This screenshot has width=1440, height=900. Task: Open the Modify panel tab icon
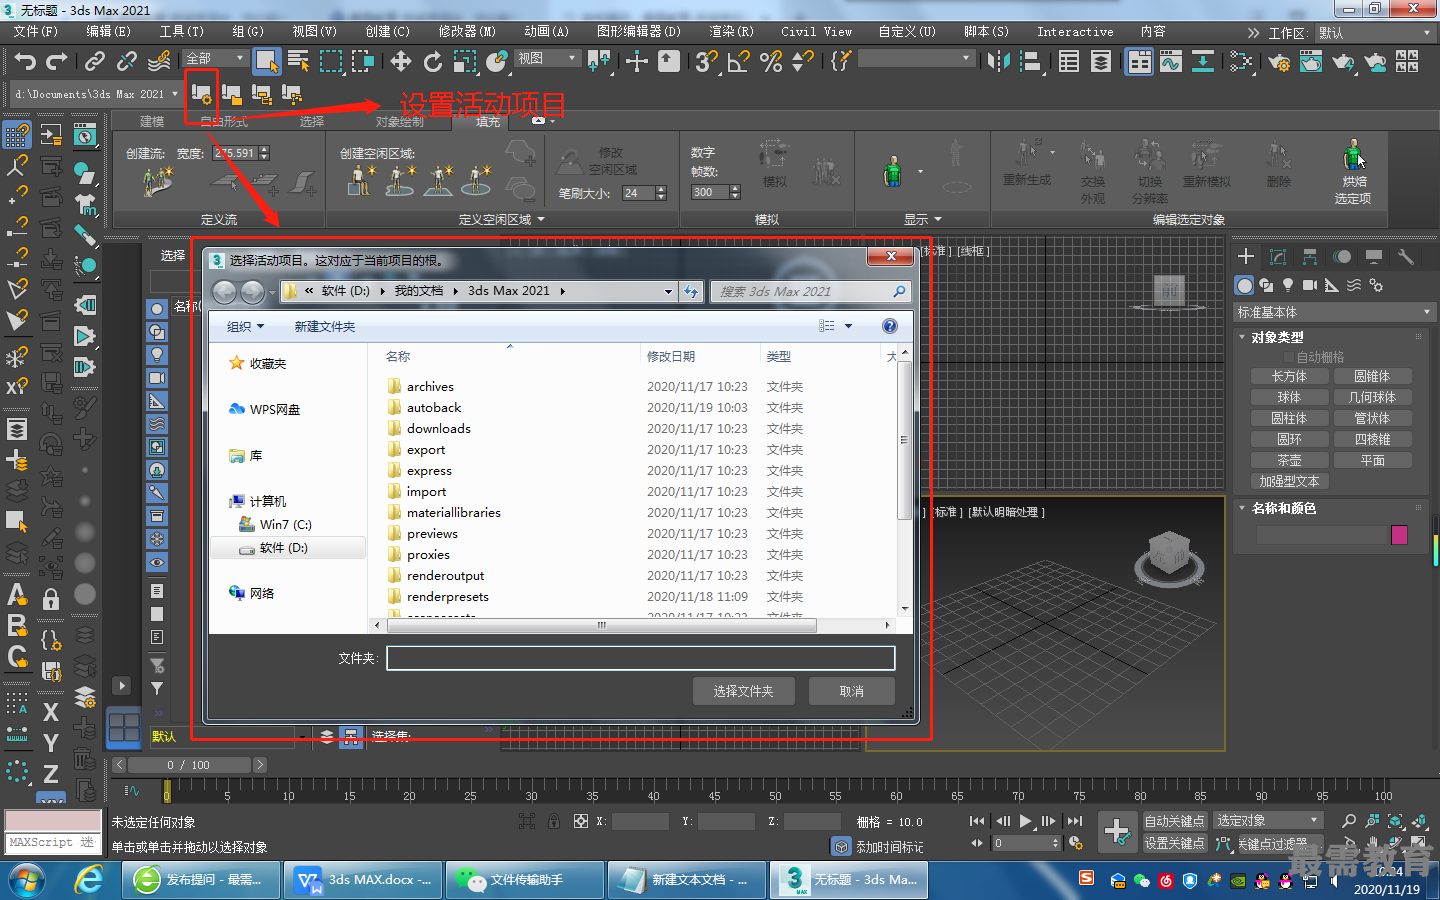coord(1278,257)
